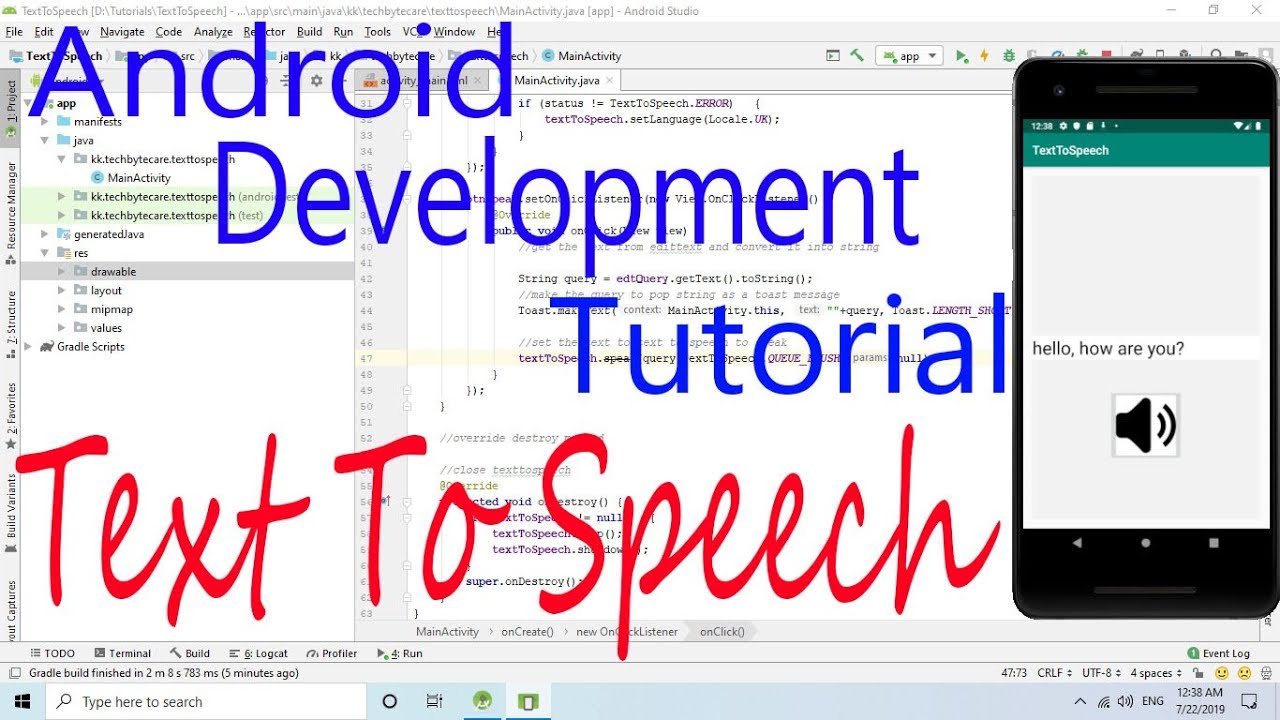This screenshot has height=720, width=1280.
Task: Toggle the TODO tool window
Action: [53, 653]
